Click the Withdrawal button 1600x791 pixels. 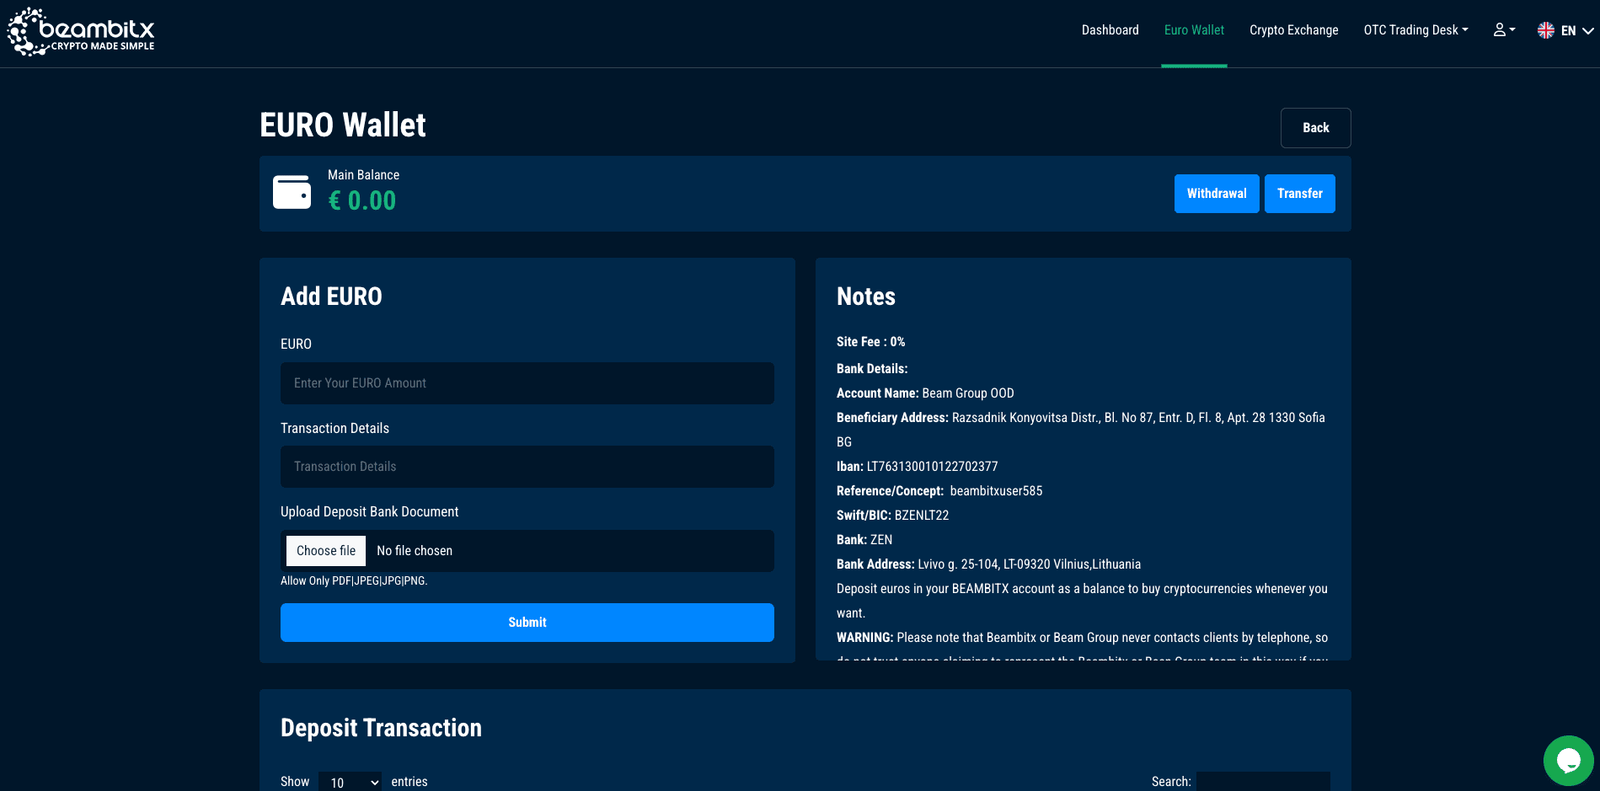pyautogui.click(x=1217, y=194)
